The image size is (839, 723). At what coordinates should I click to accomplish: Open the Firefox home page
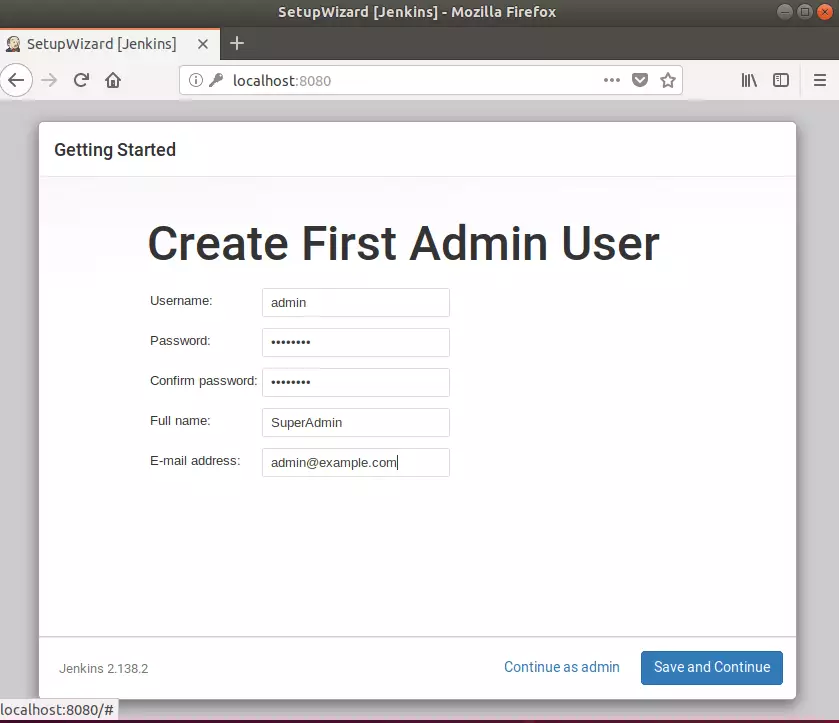113,80
